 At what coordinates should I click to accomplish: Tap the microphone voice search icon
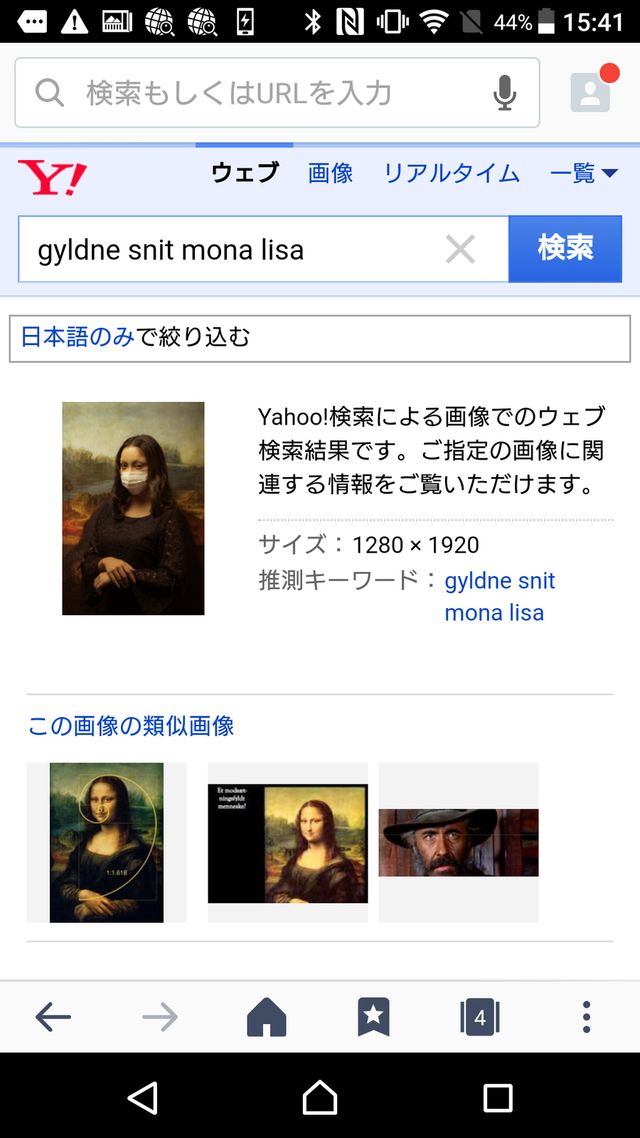tap(505, 93)
